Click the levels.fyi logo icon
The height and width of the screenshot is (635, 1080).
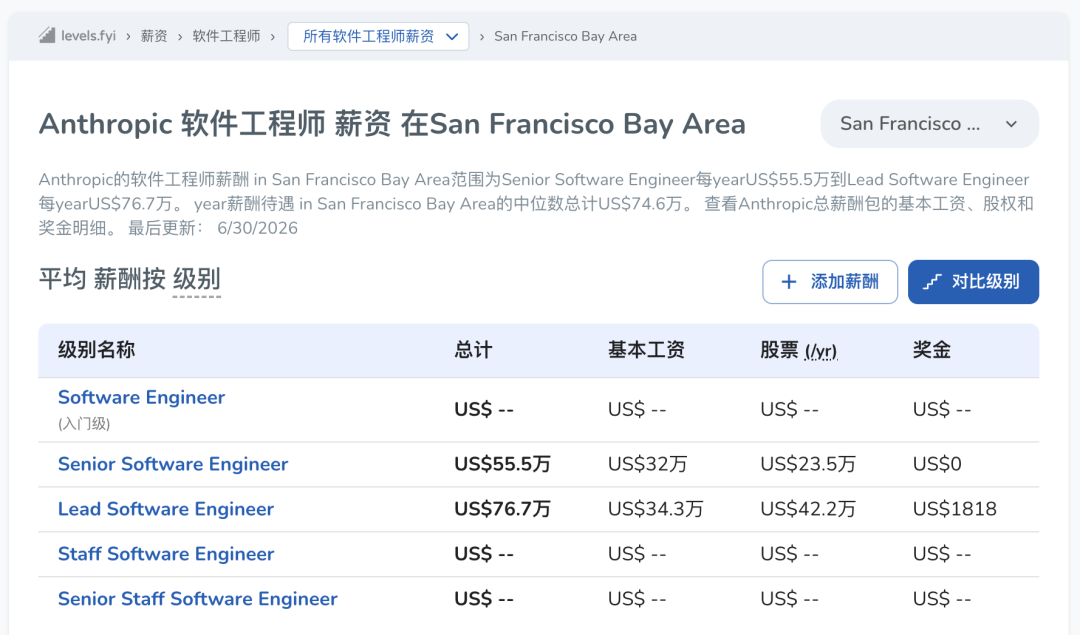click(47, 35)
